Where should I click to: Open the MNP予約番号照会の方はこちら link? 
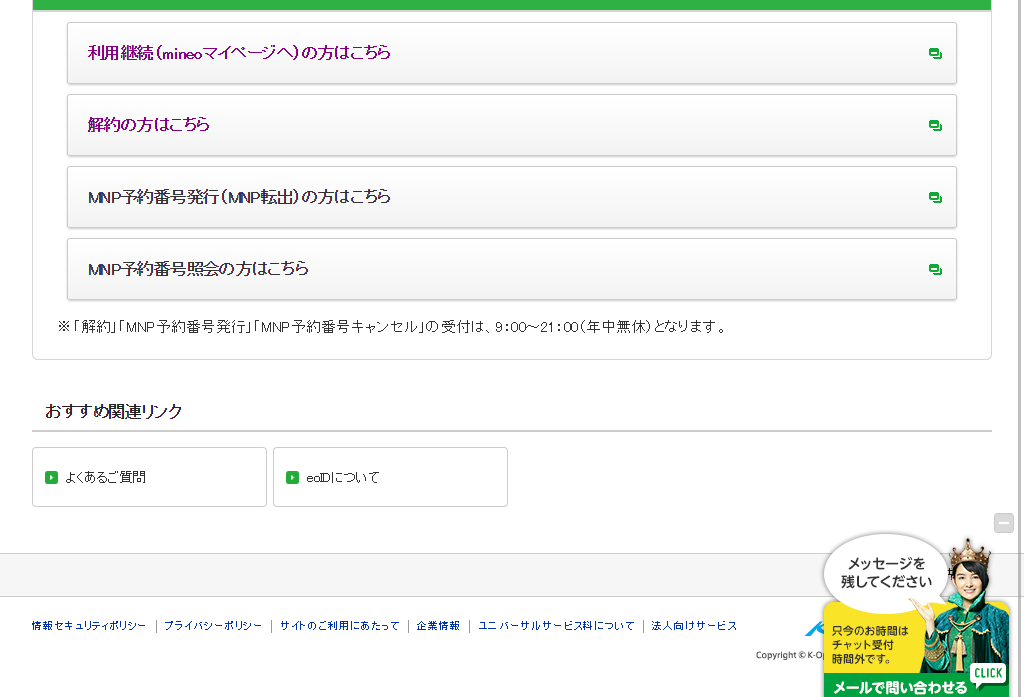(x=511, y=268)
